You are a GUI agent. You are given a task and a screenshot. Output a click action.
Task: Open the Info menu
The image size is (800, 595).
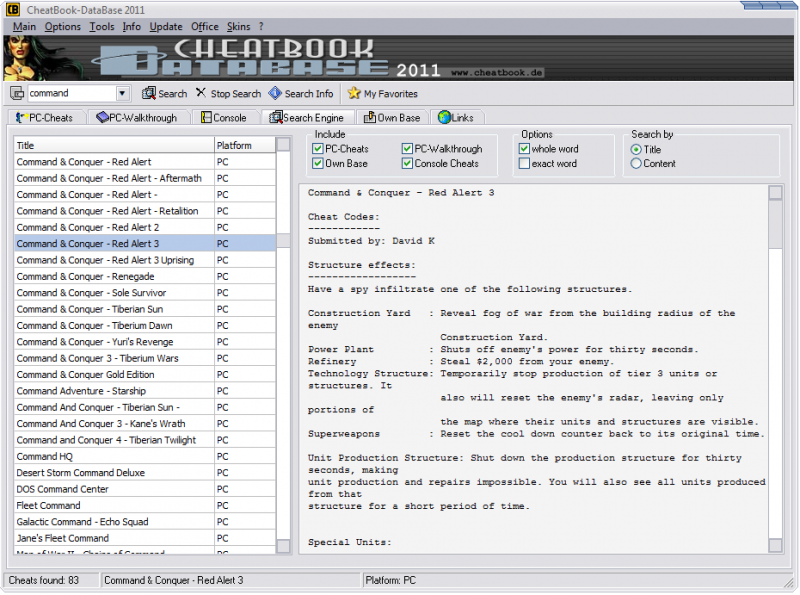click(132, 27)
